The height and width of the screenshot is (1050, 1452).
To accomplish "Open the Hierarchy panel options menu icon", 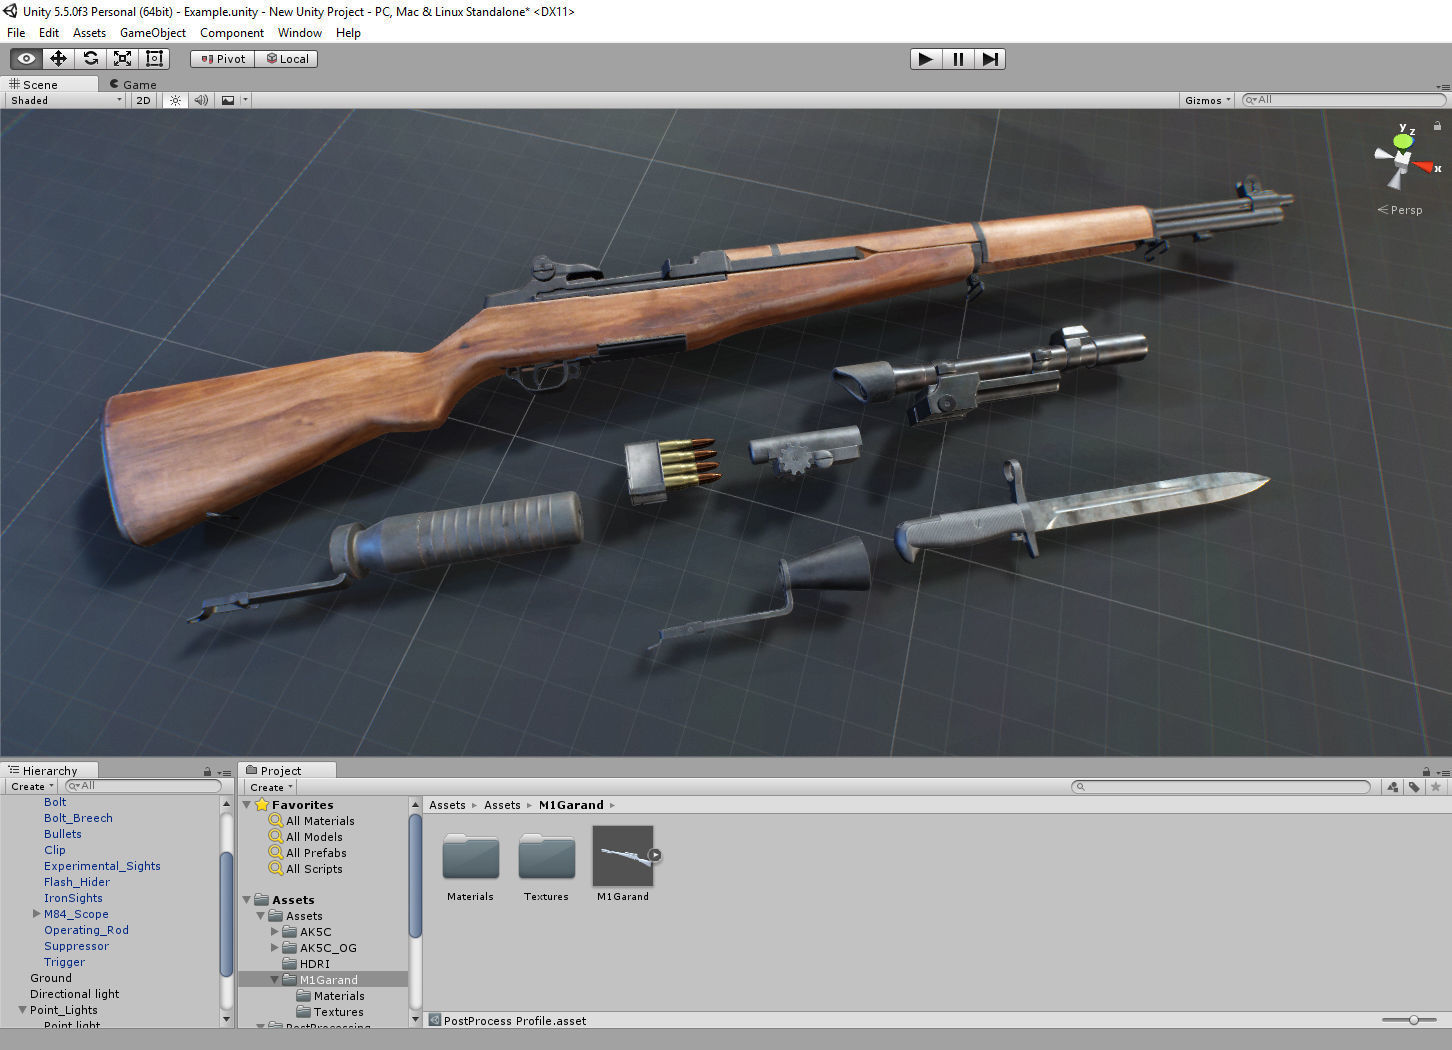I will 224,772.
